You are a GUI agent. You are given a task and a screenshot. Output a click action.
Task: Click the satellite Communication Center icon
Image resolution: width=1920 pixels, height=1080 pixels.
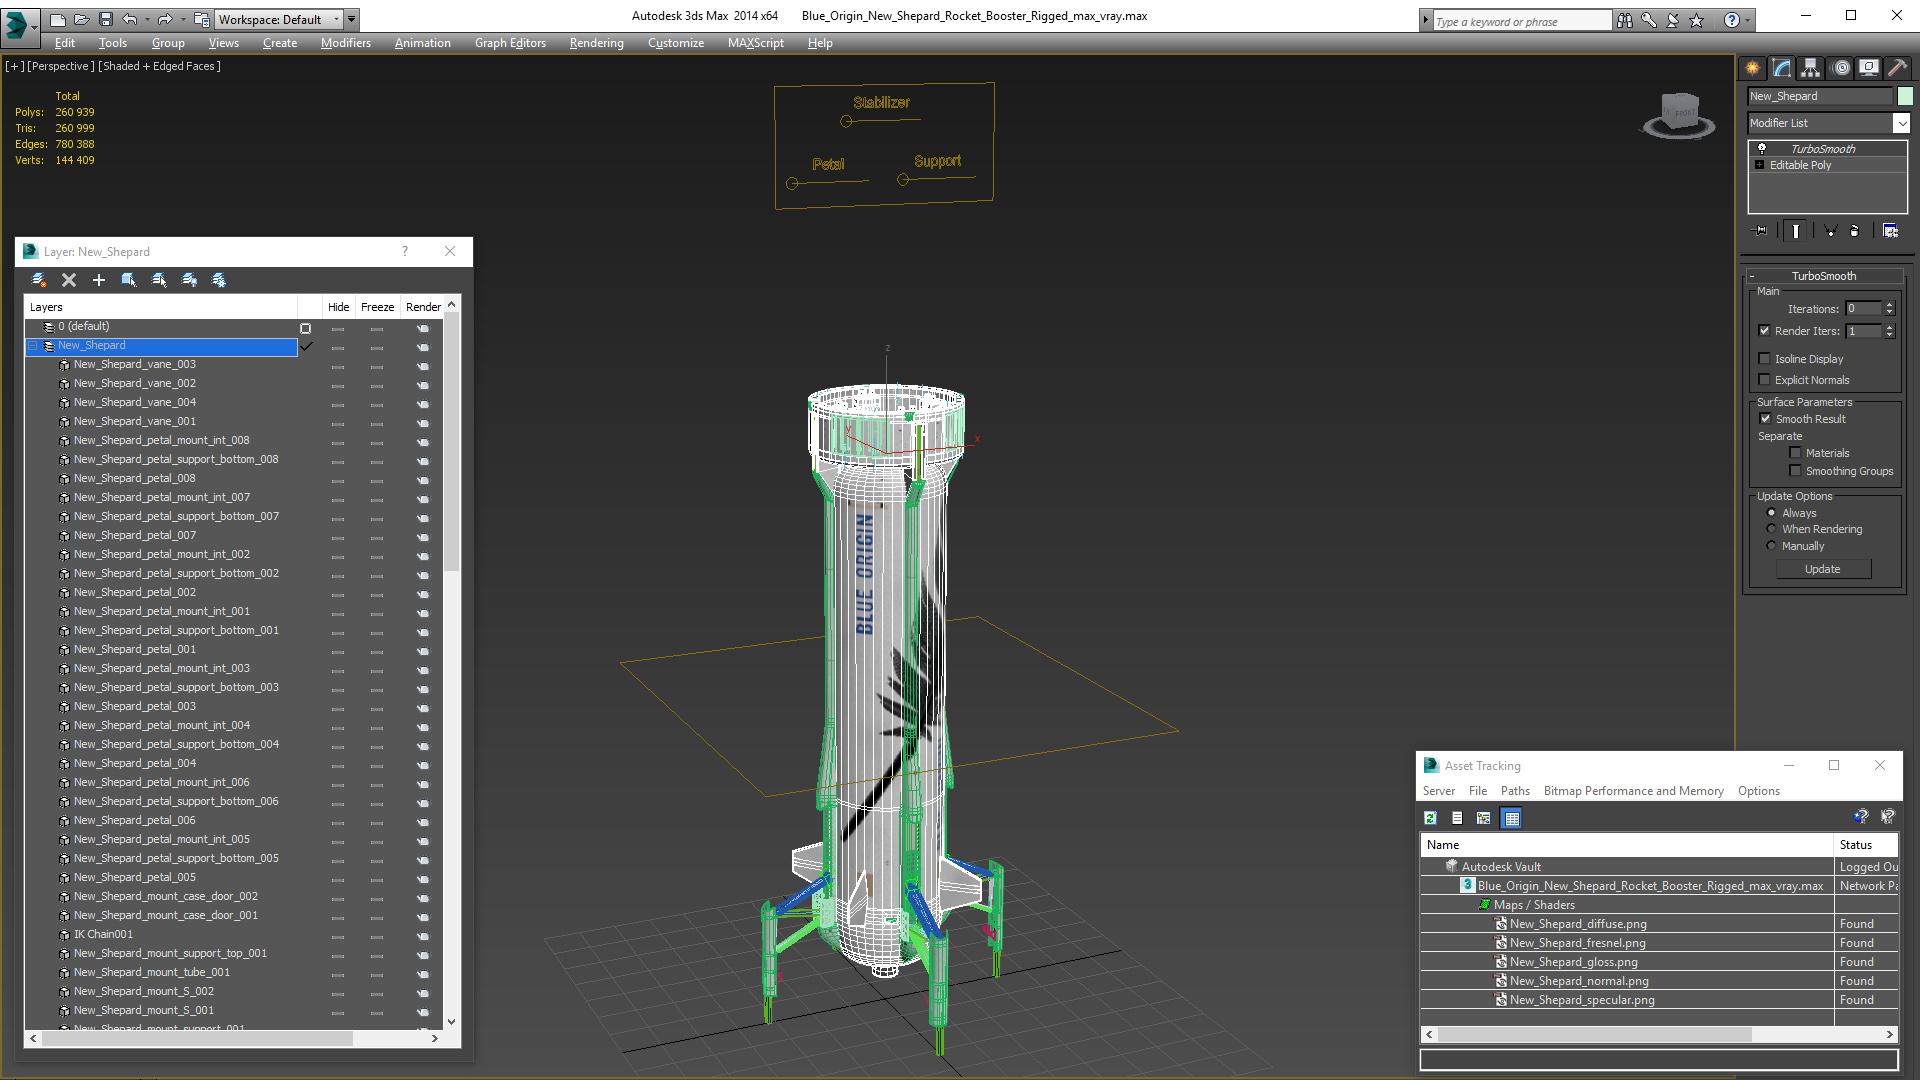pos(1673,20)
